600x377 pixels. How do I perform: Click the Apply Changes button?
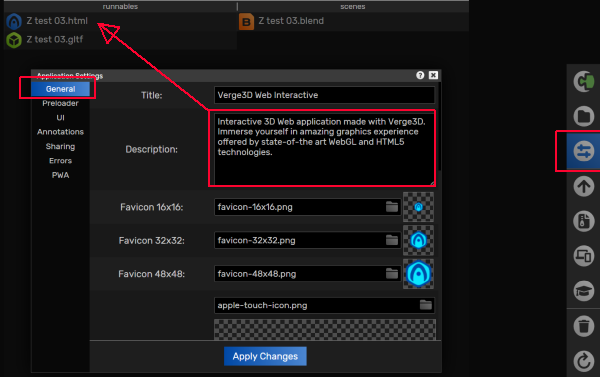point(265,356)
